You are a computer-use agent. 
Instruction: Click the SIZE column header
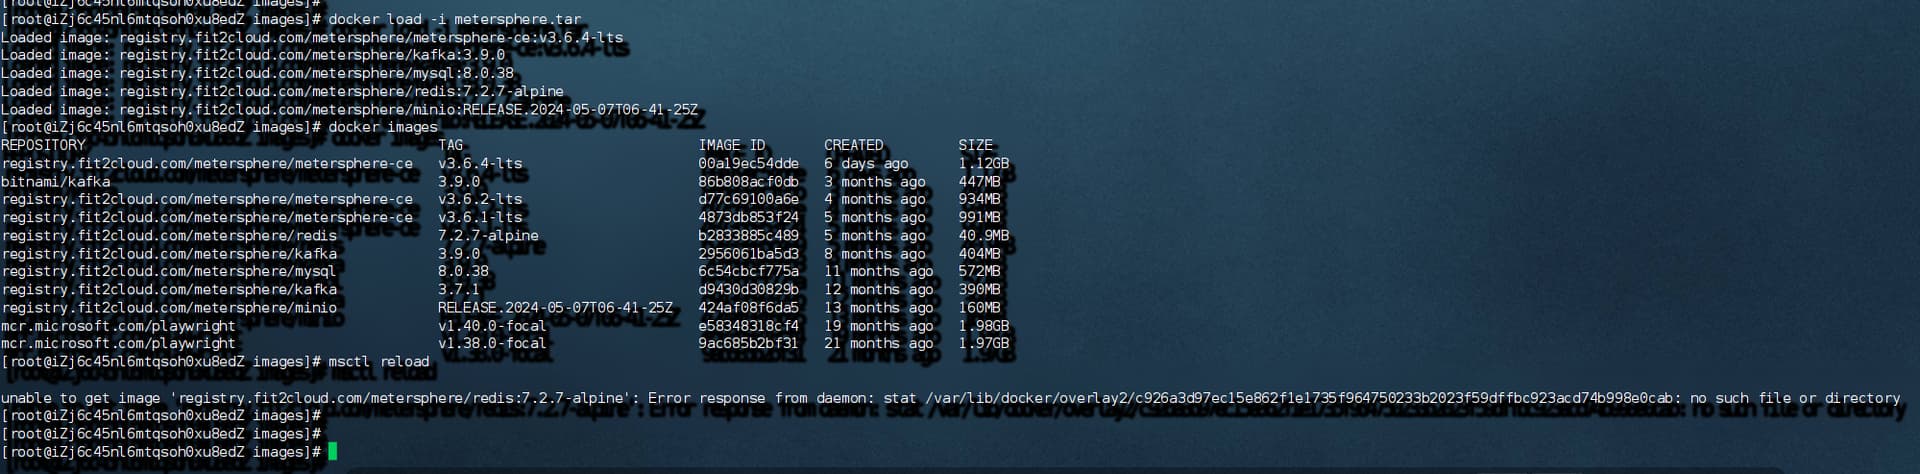tap(976, 145)
